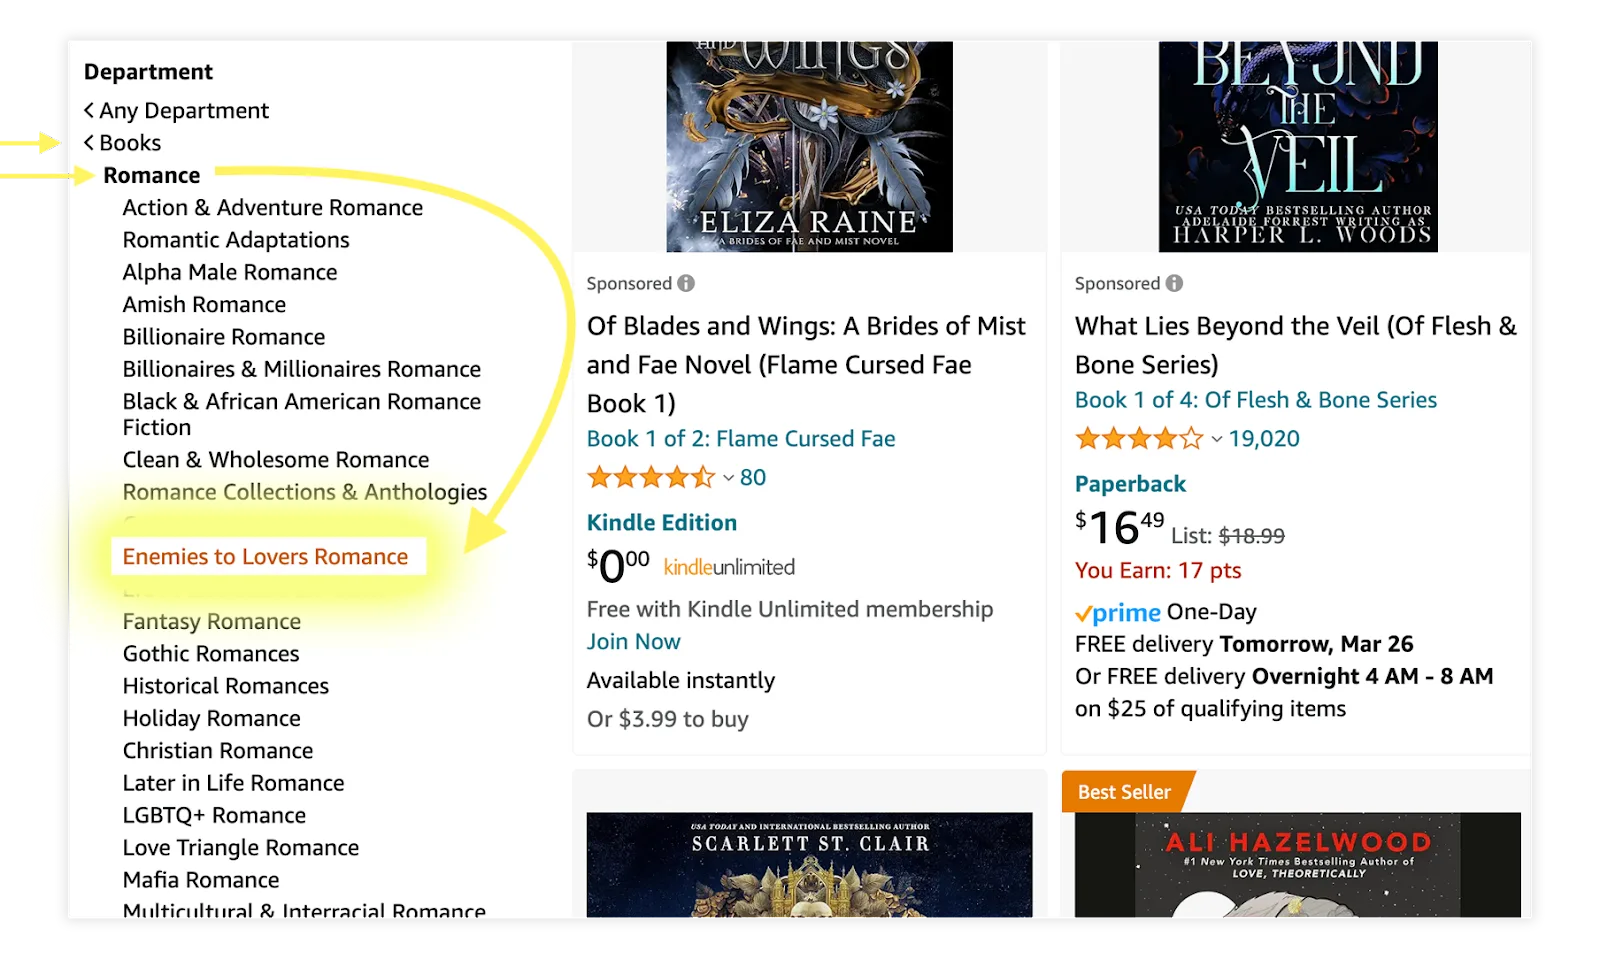Click the info icon beside Sponsored on Of Blades and Wings
The height and width of the screenshot is (959, 1600).
(x=686, y=283)
